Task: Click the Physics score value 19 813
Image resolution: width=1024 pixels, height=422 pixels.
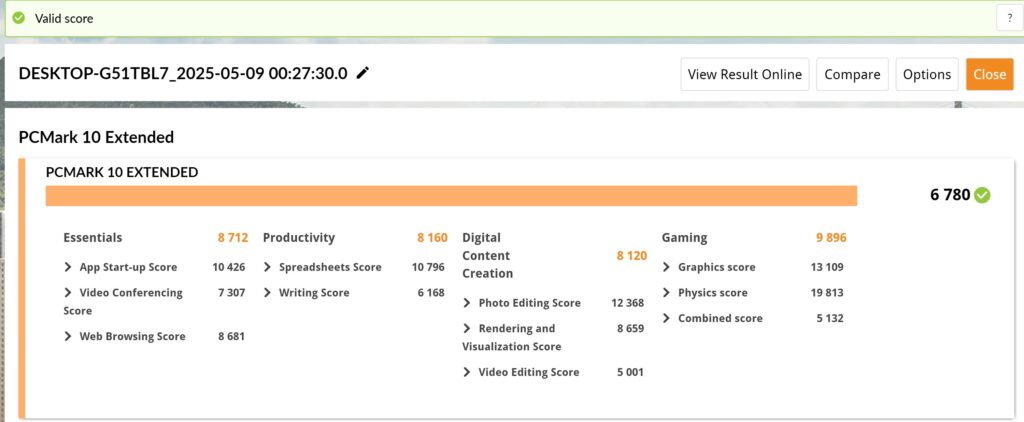Action: (827, 293)
